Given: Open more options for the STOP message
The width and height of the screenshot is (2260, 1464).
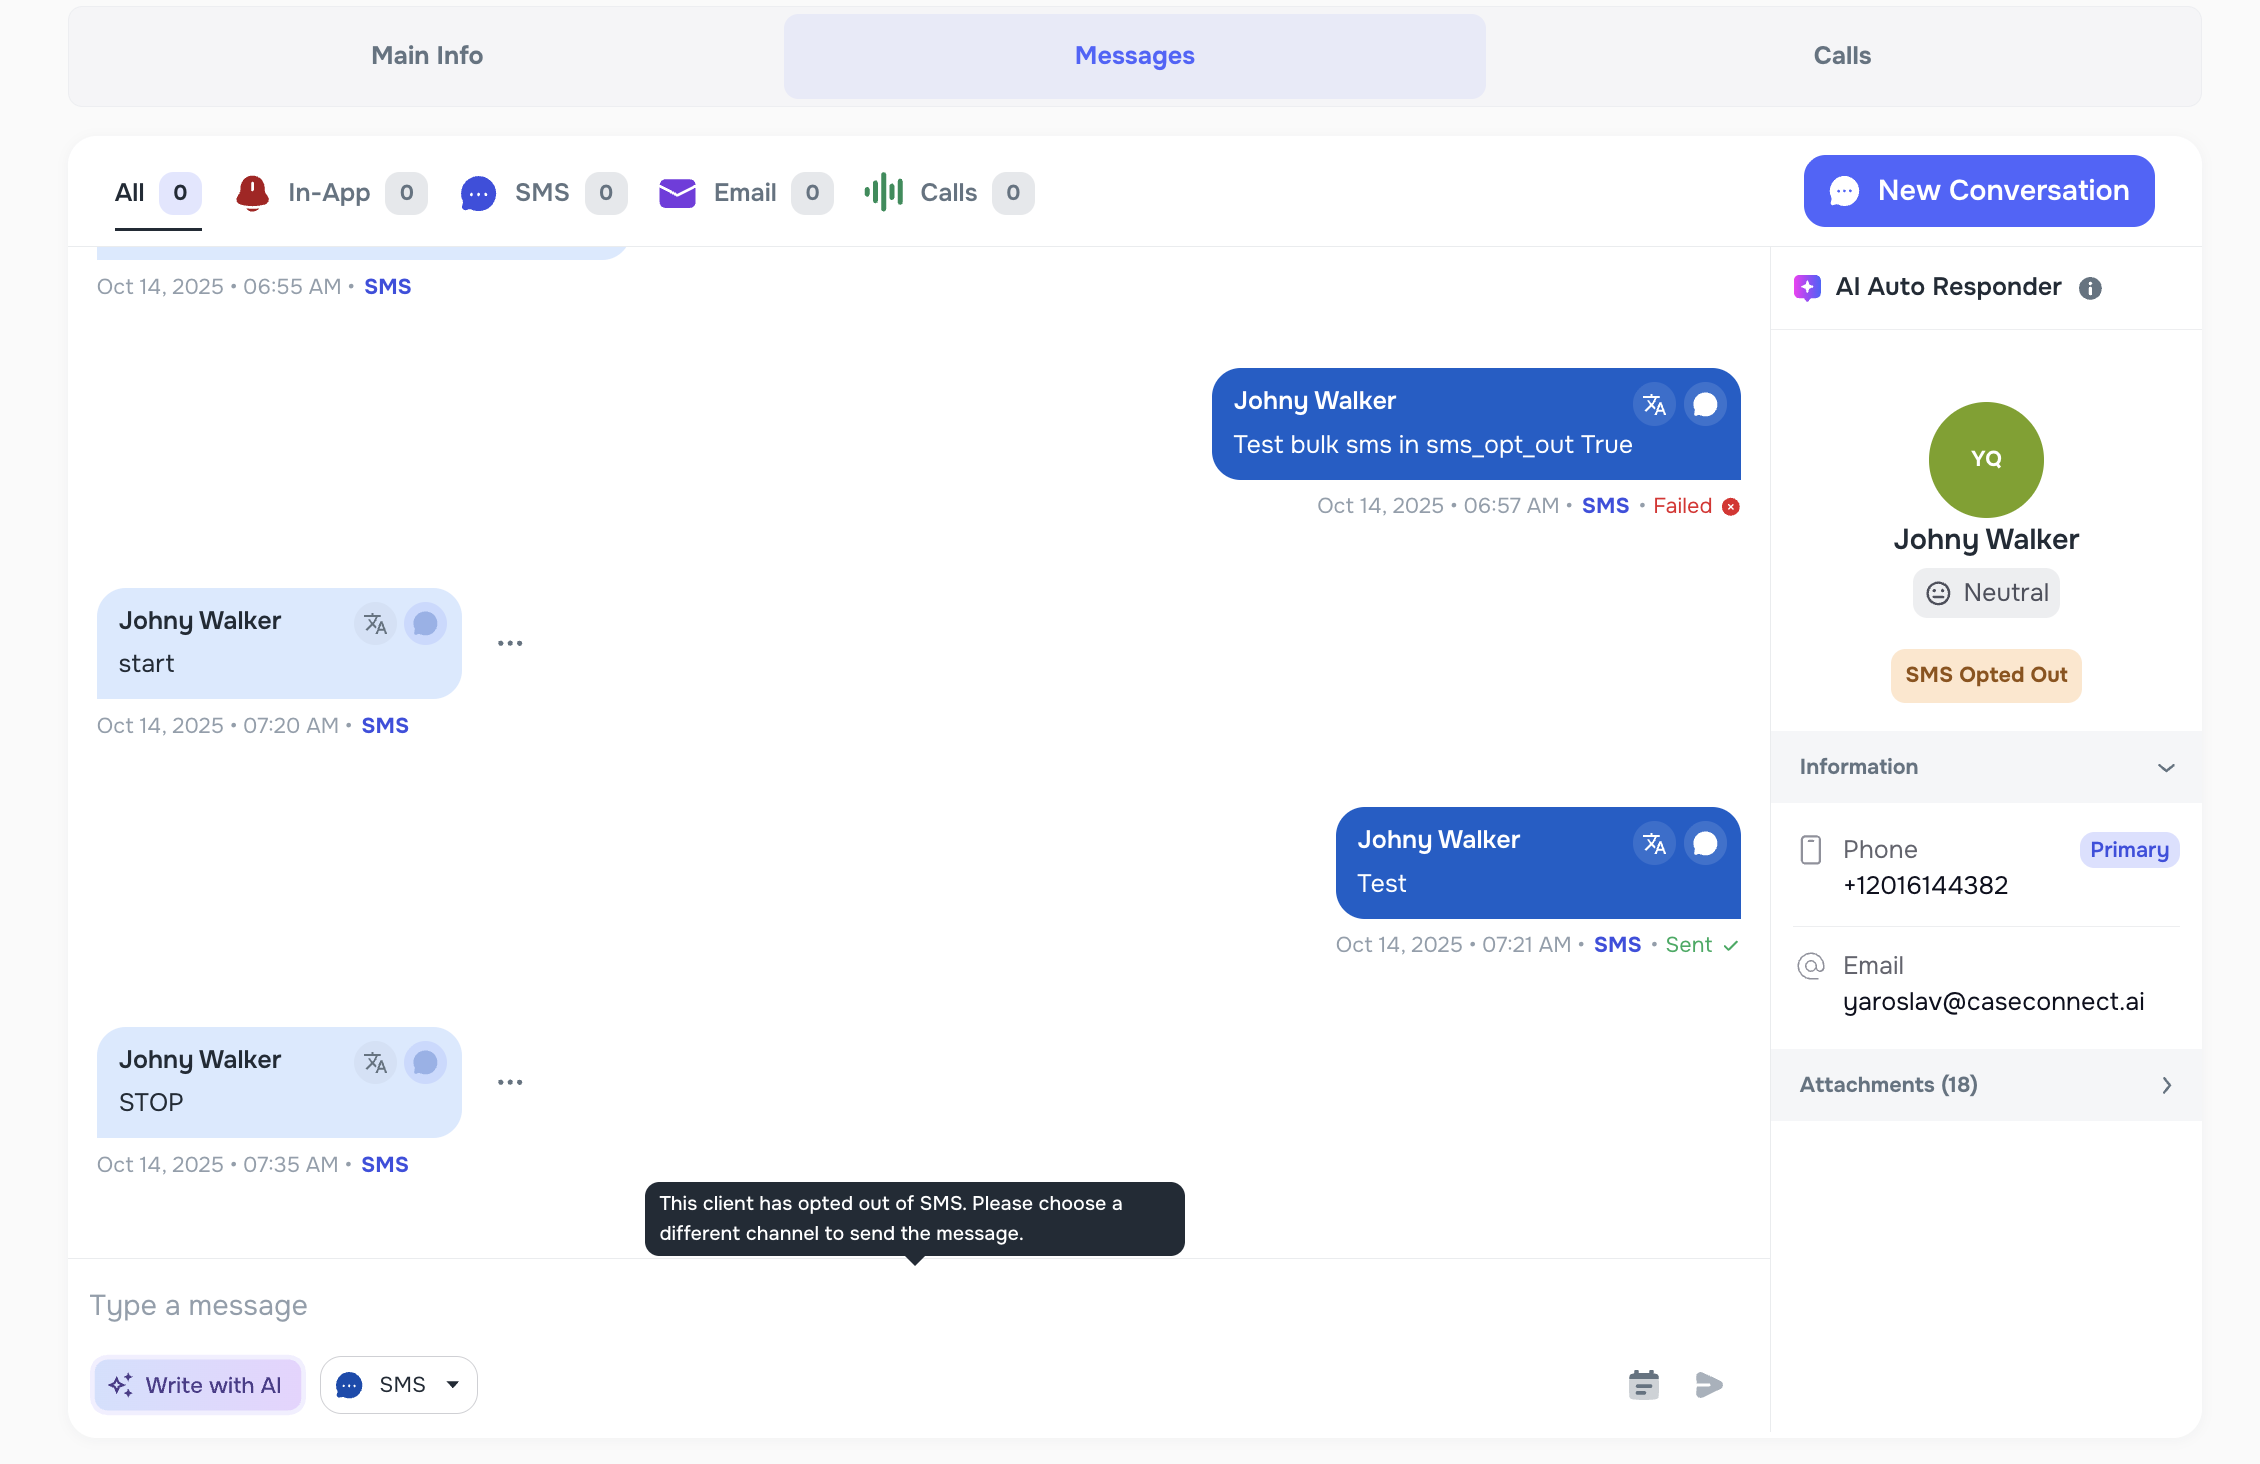Looking at the screenshot, I should [x=511, y=1081].
